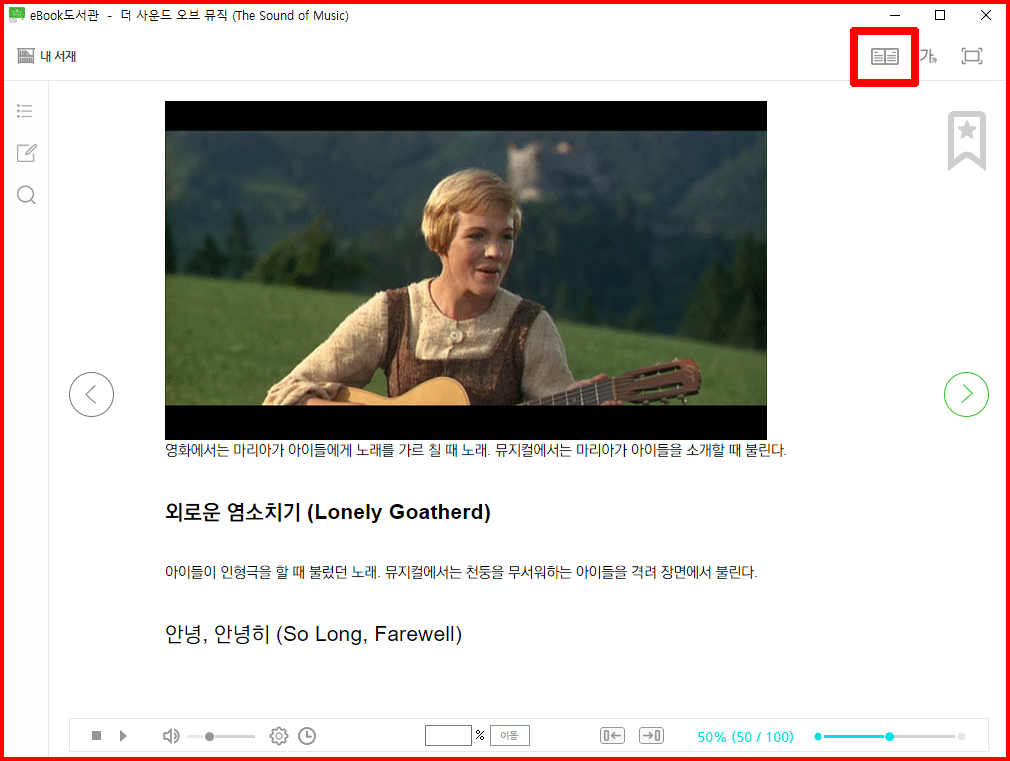Click heading 안녕, 안녕히 (So Long, Farewell)
This screenshot has height=761, width=1010.
(314, 634)
